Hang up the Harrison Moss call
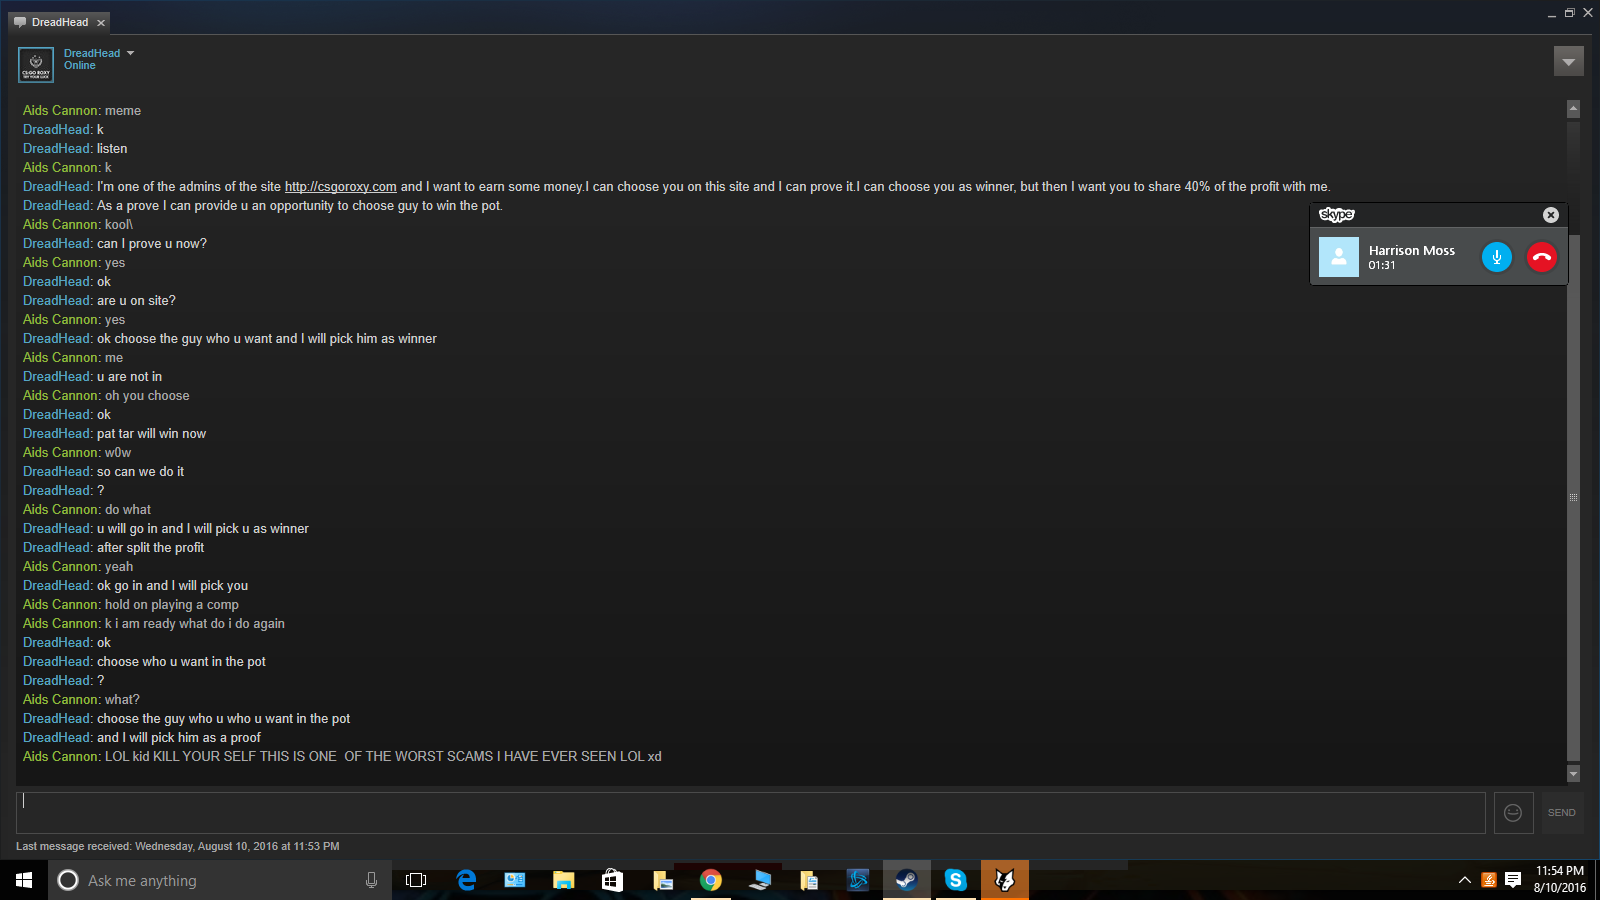This screenshot has width=1600, height=900. 1542,257
